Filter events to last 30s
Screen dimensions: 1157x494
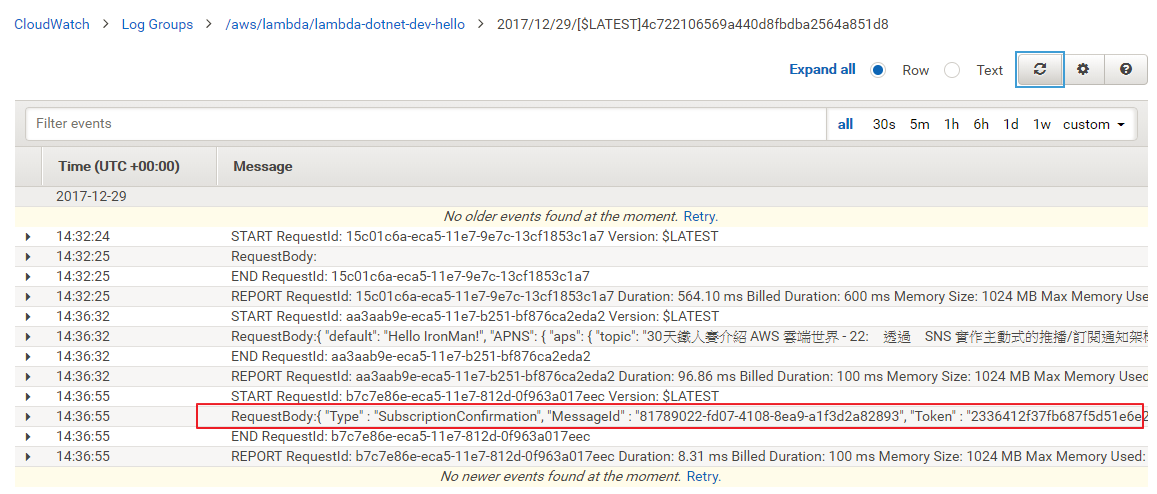883,124
